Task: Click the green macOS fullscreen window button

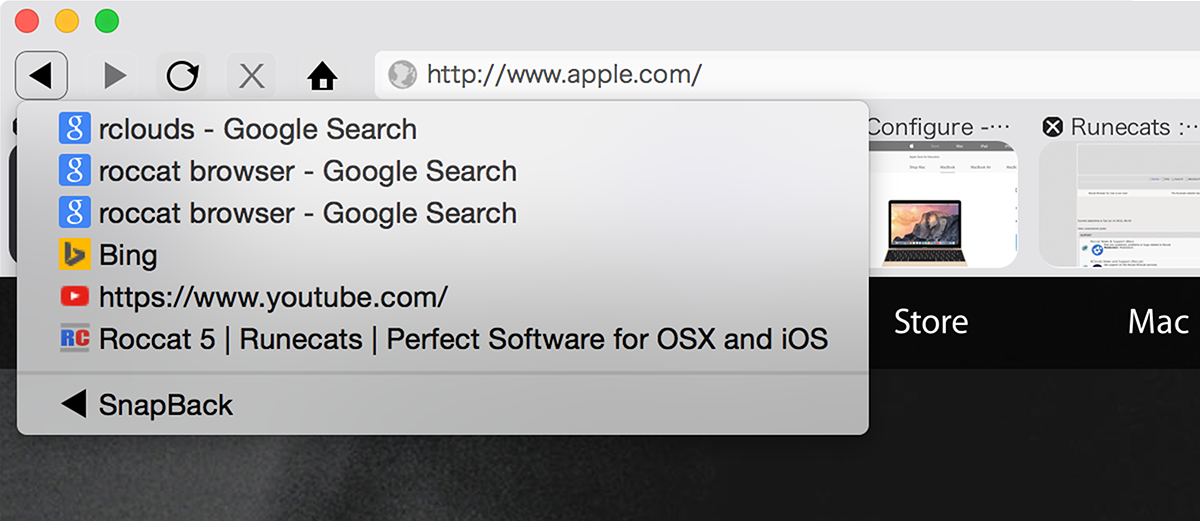Action: pos(106,20)
